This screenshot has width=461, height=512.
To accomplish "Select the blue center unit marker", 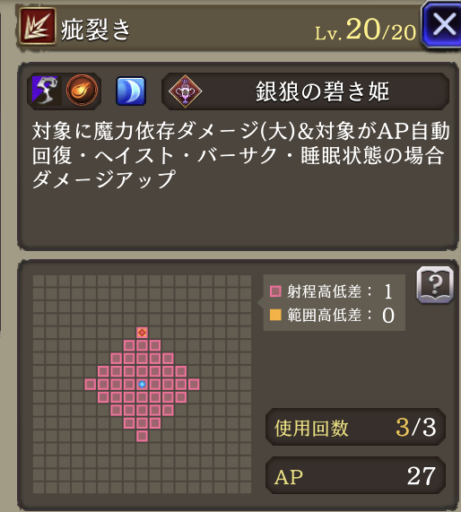I will pos(142,384).
